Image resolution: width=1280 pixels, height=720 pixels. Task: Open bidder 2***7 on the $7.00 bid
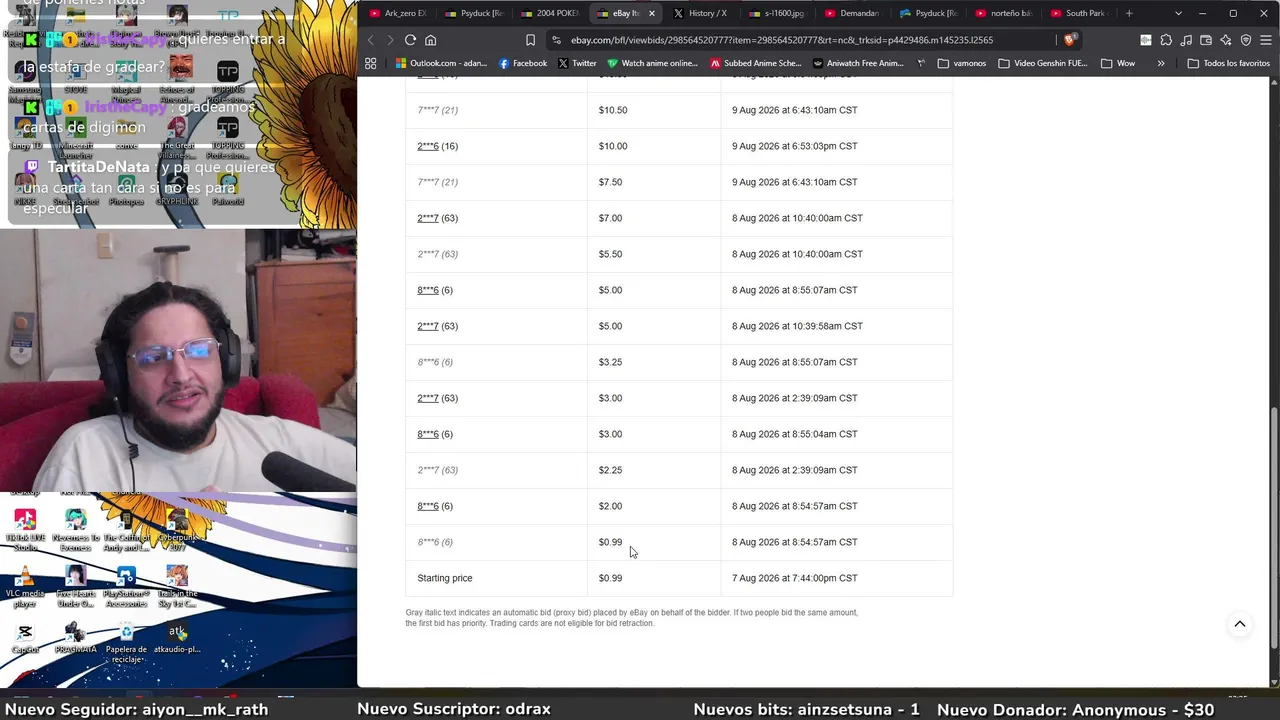428,218
